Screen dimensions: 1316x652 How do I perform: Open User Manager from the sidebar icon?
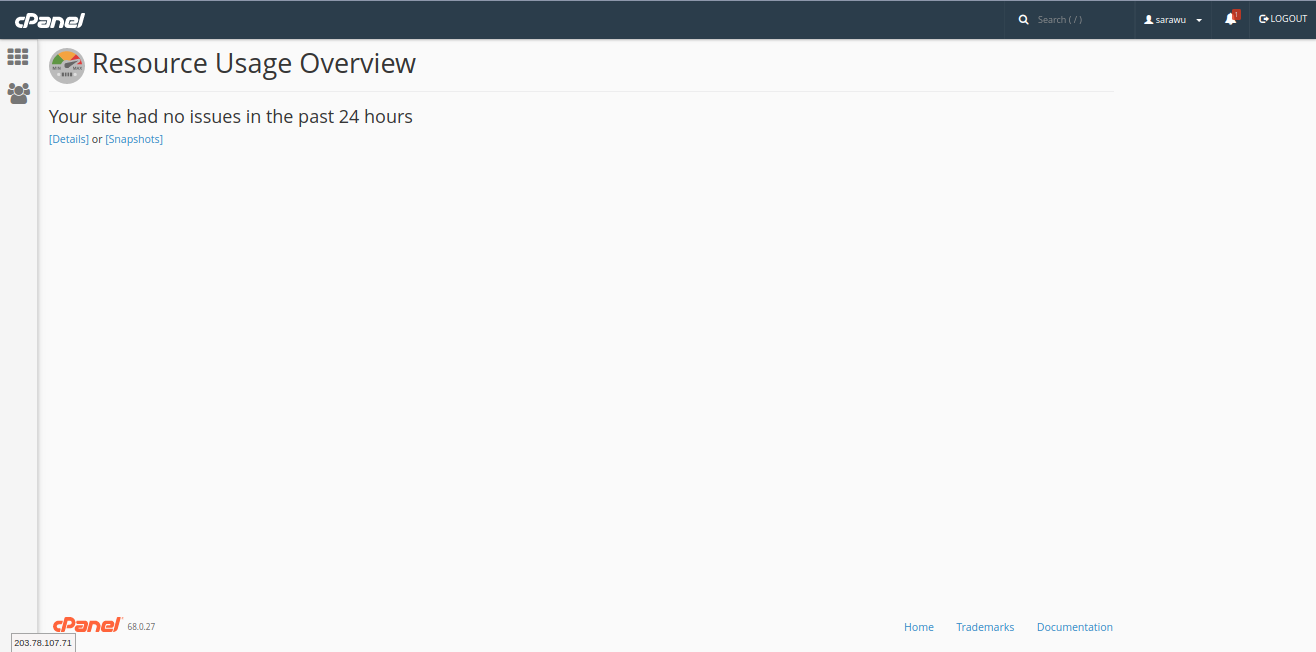coord(18,94)
